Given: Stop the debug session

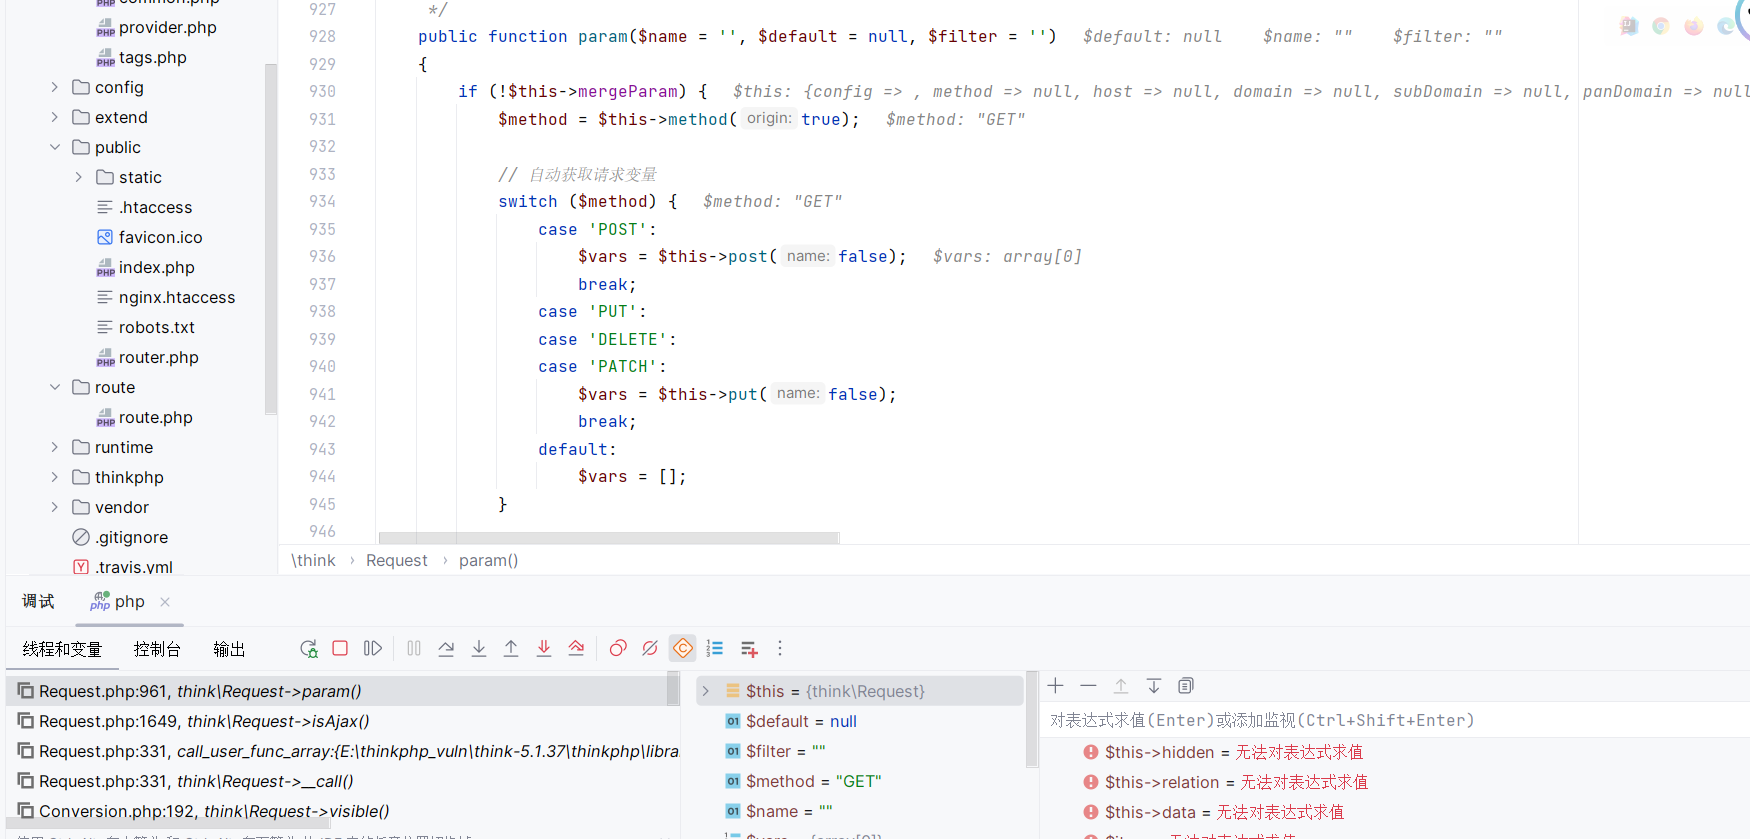Looking at the screenshot, I should point(340,648).
